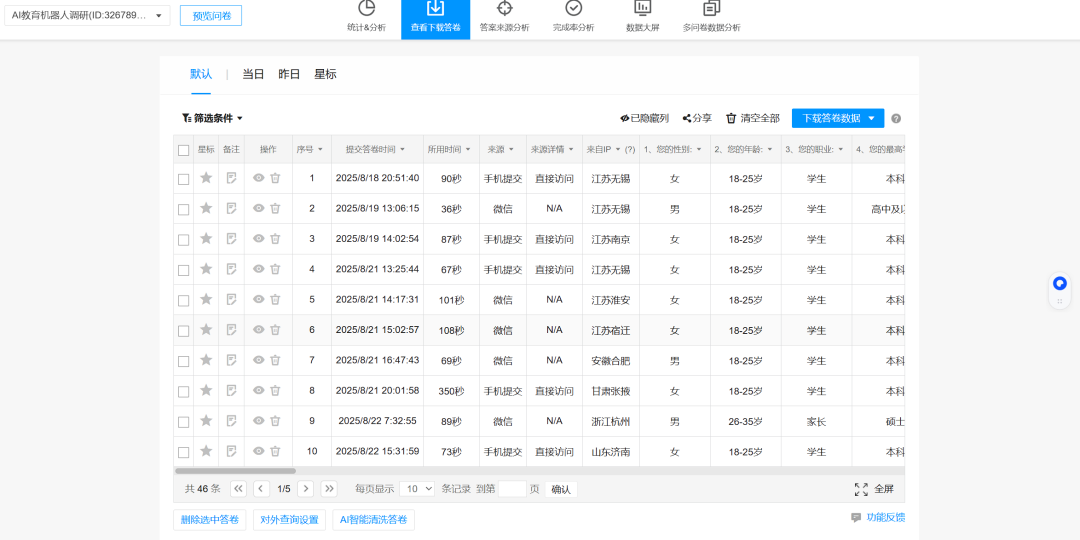Select the 默认 tab
The height and width of the screenshot is (540, 1080).
[x=201, y=74]
